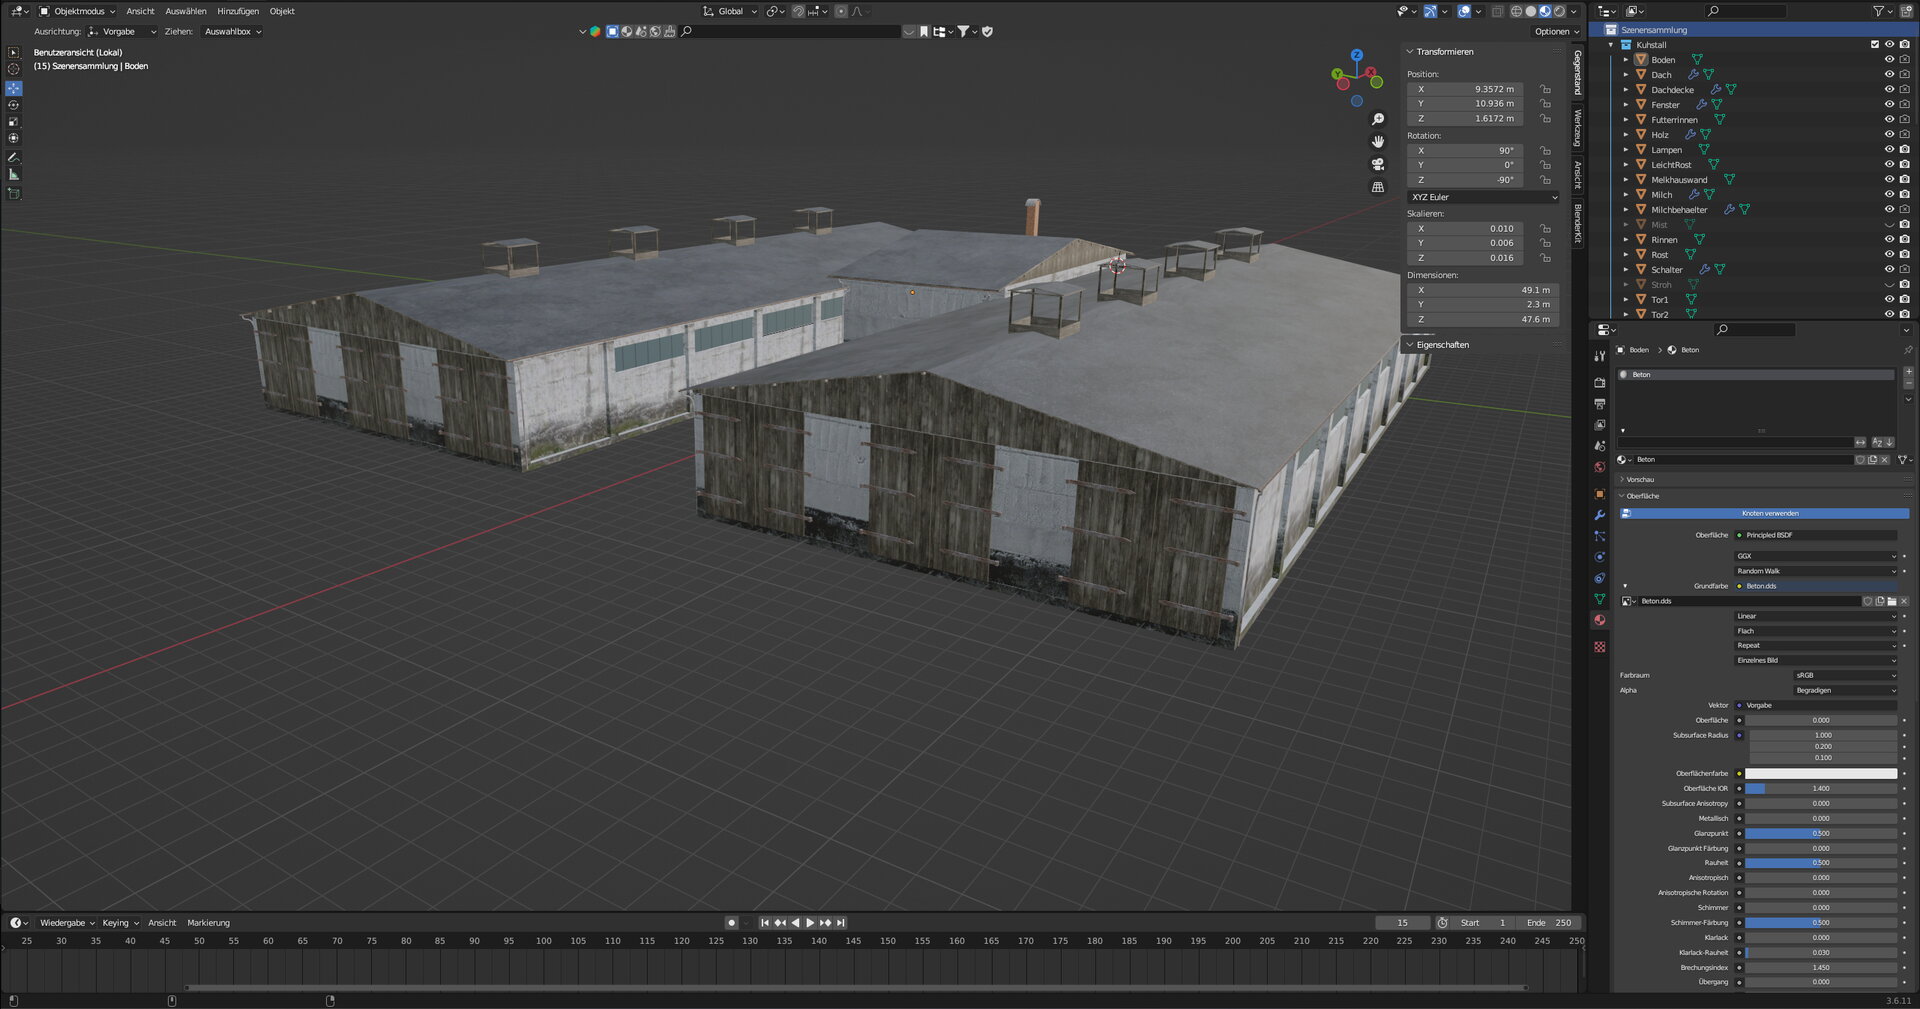The height and width of the screenshot is (1009, 1920).
Task: Open the Hinzufügen menu
Action: click(238, 11)
